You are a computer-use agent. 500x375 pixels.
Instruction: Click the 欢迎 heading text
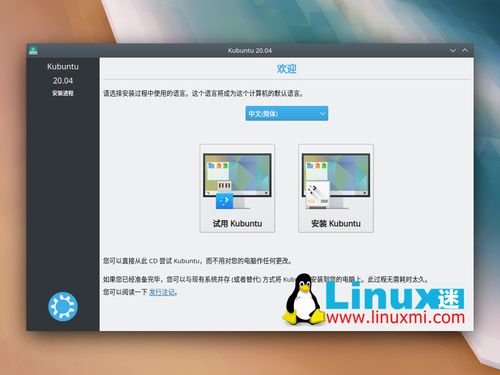coord(286,69)
